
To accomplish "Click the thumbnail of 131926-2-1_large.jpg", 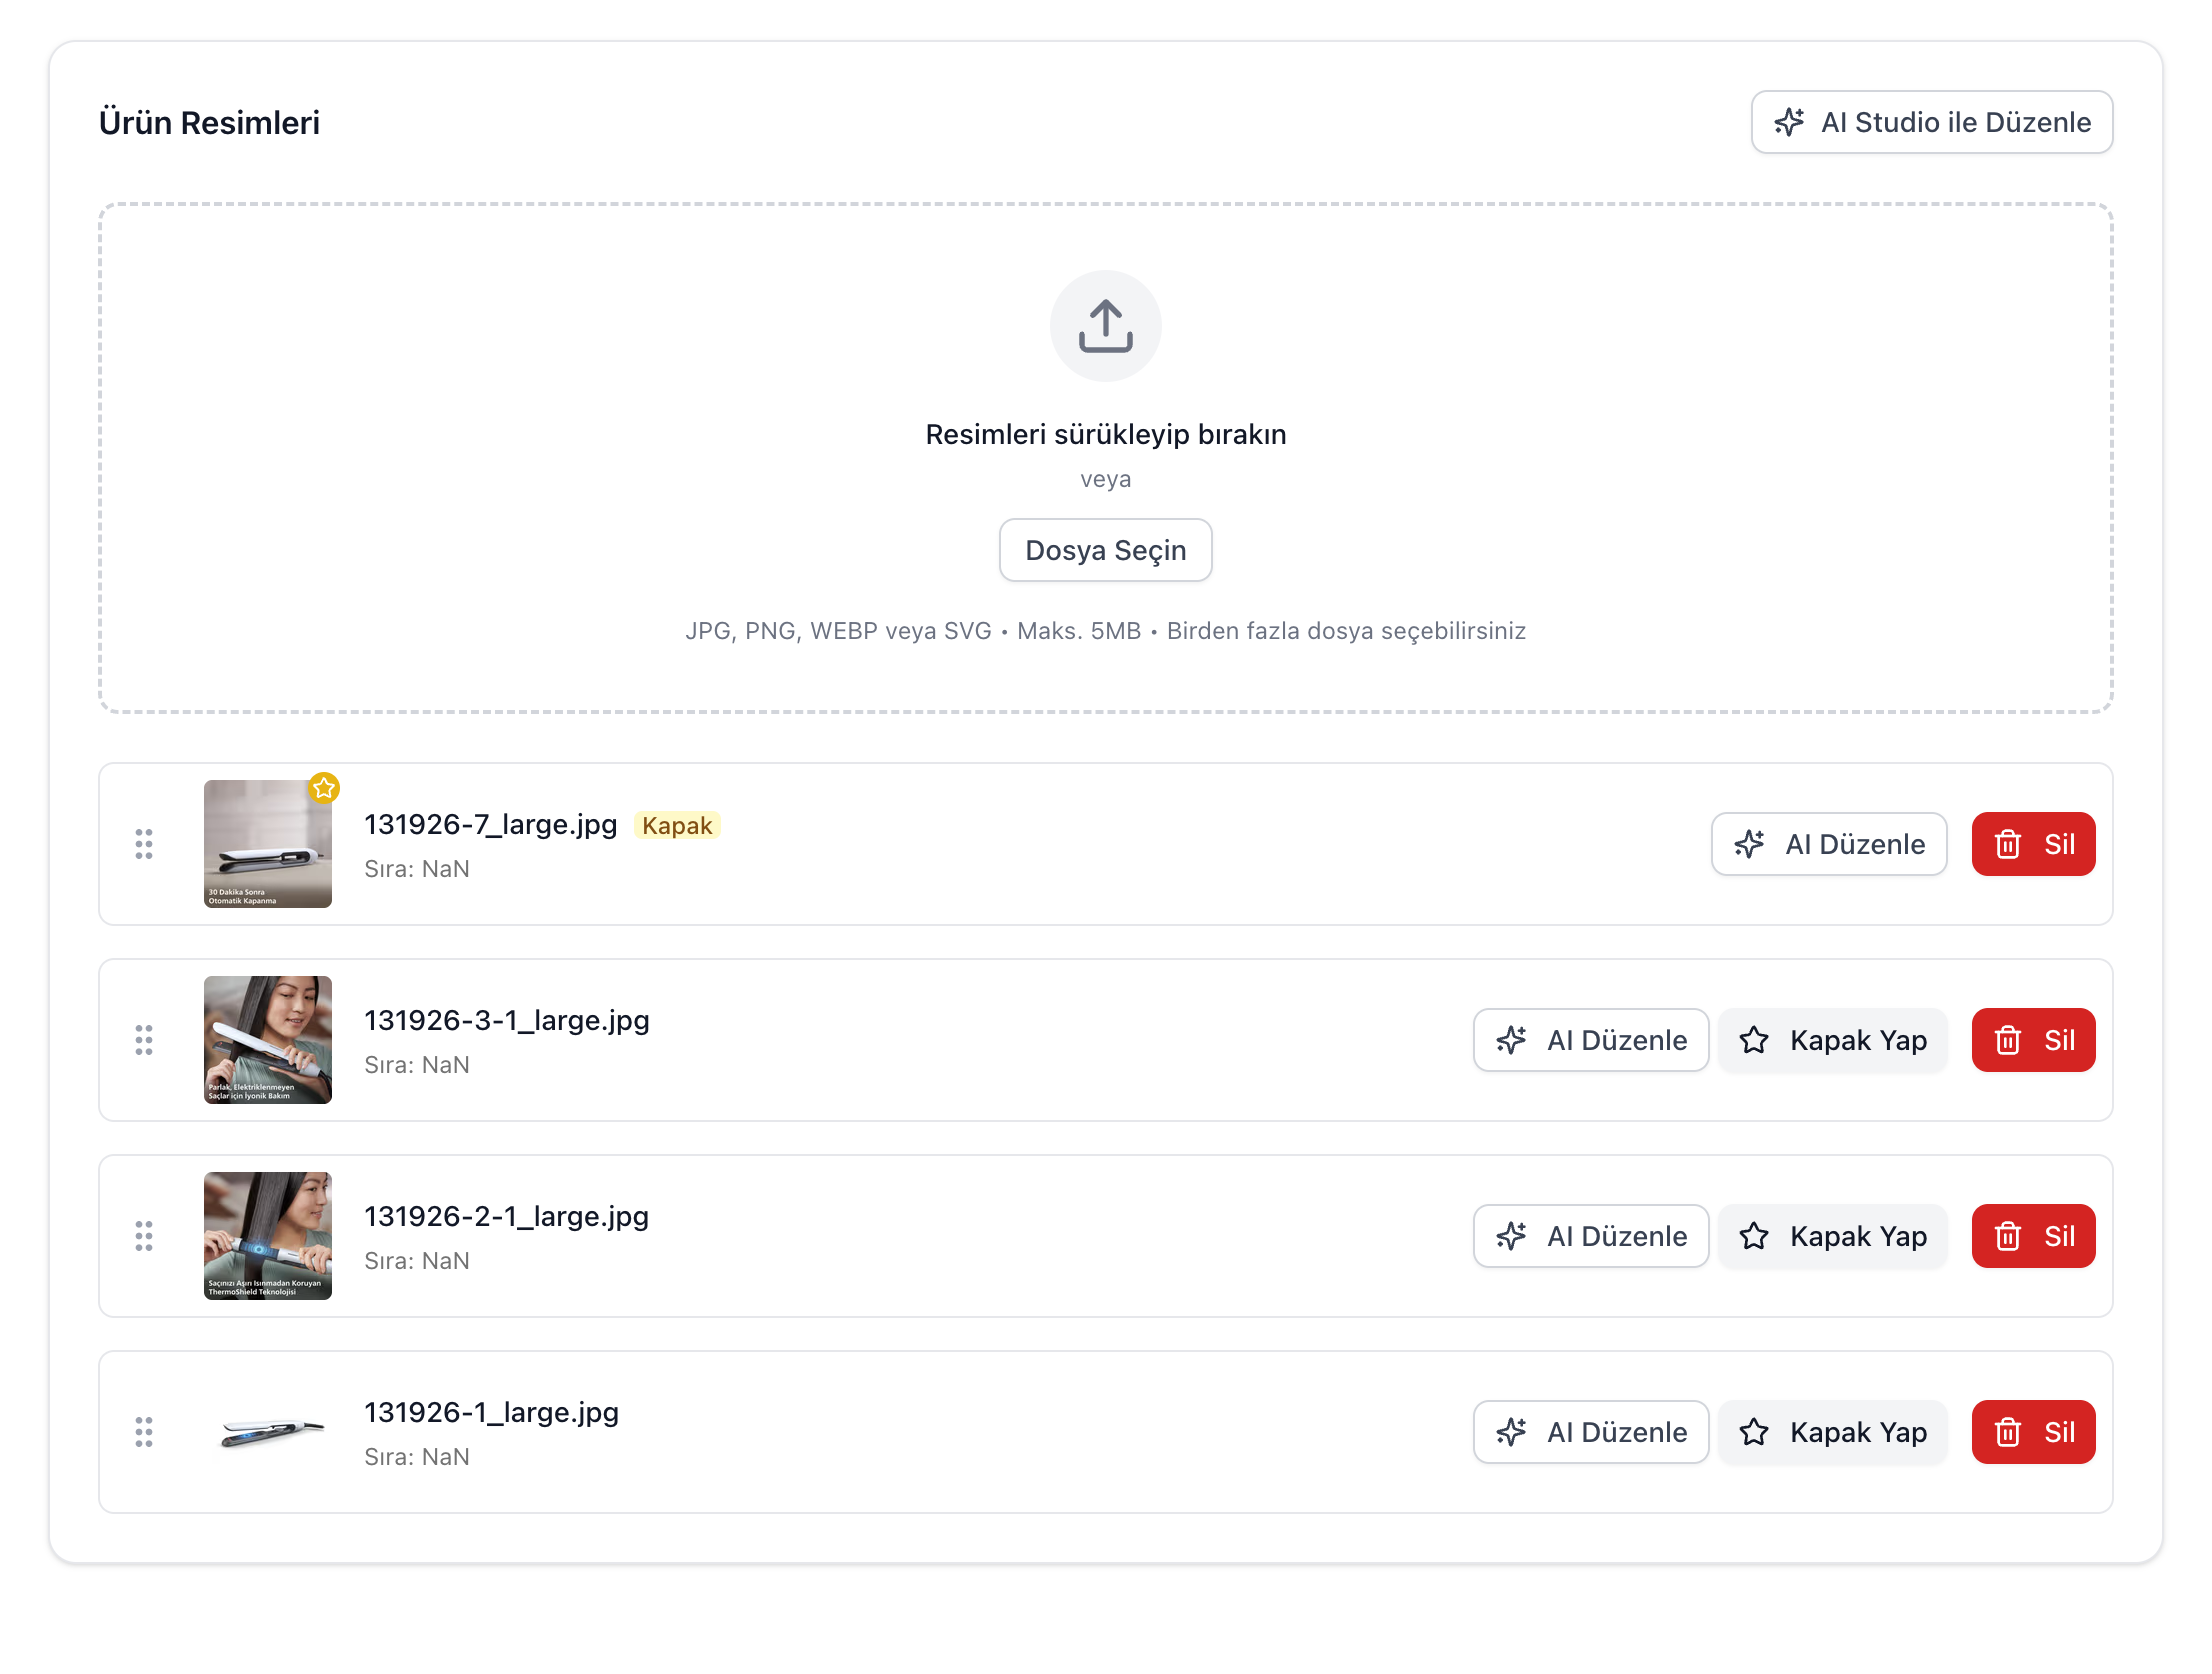I will [x=267, y=1236].
